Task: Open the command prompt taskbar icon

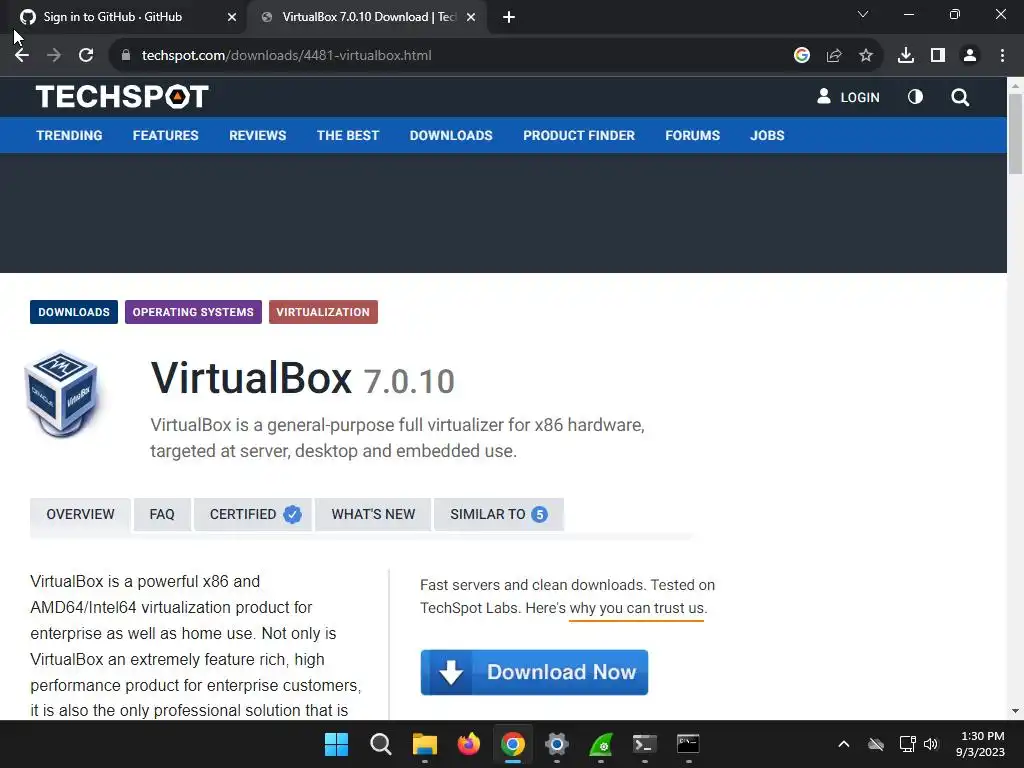Action: pos(688,744)
